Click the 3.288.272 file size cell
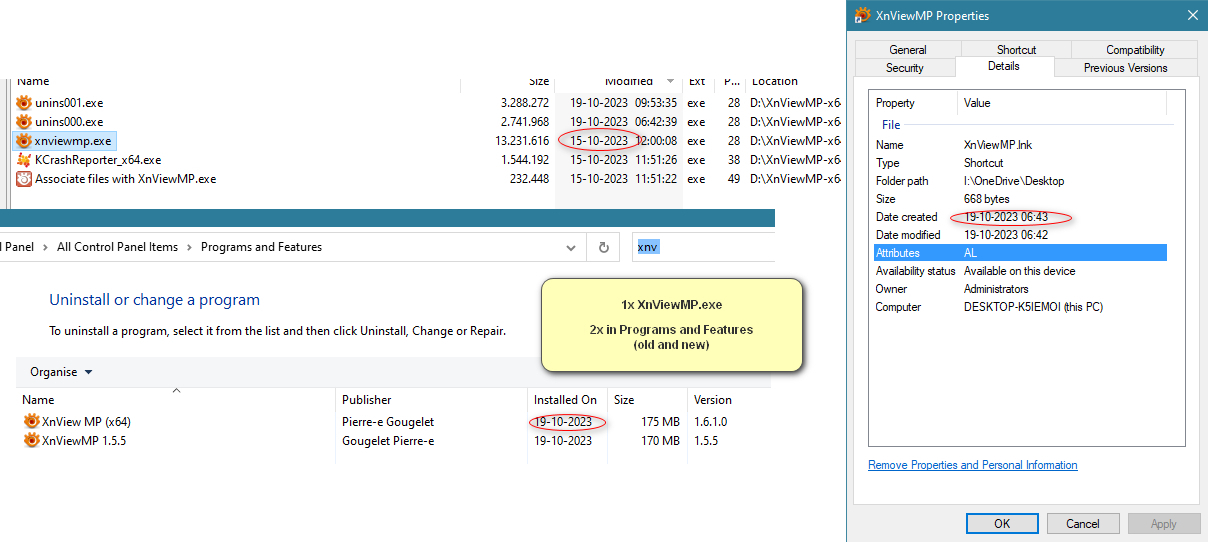 (525, 103)
